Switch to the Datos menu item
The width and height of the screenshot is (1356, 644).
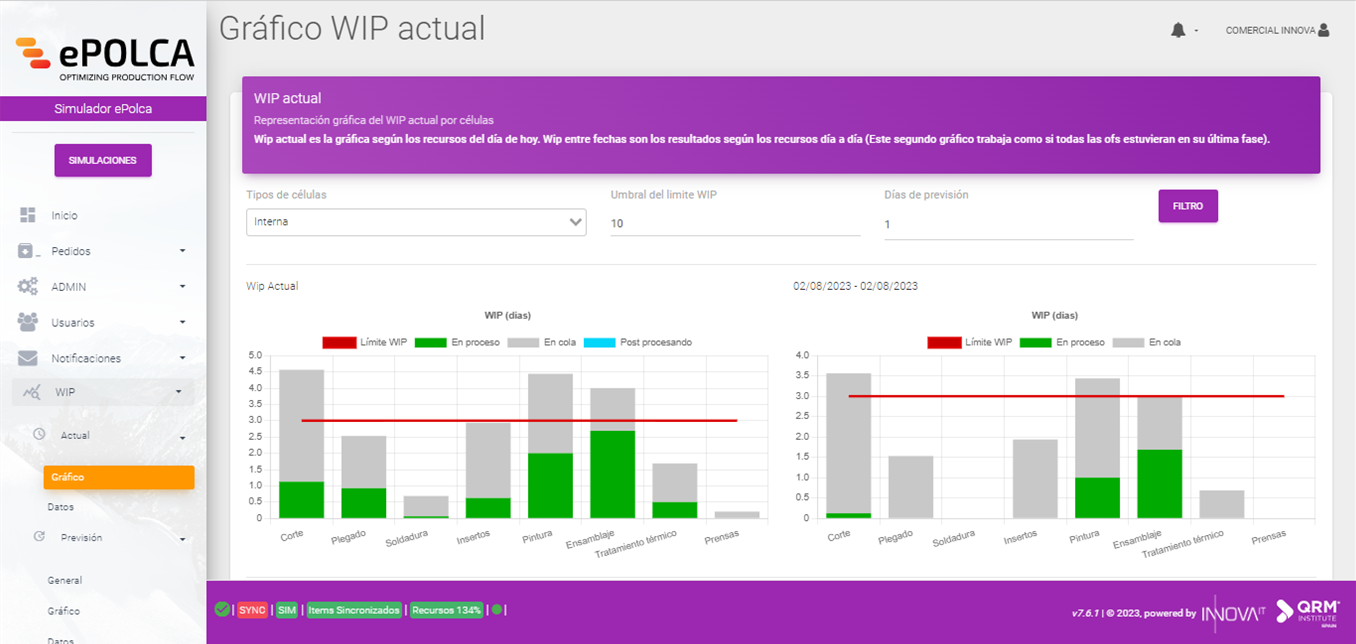tap(60, 507)
